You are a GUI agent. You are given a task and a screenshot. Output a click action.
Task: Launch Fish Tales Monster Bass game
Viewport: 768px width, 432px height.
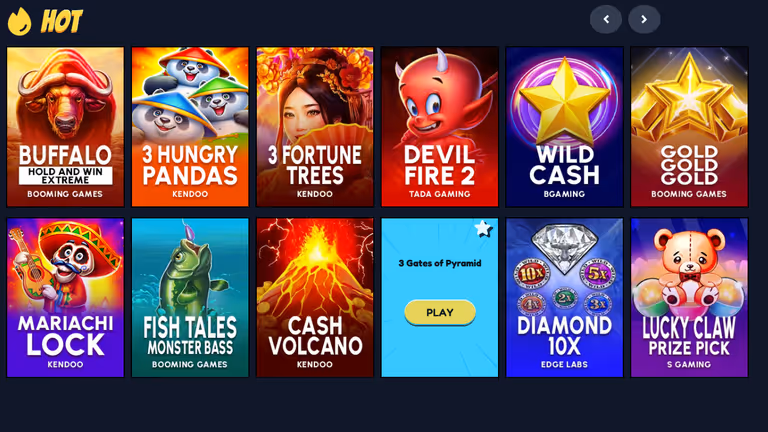pyautogui.click(x=190, y=298)
